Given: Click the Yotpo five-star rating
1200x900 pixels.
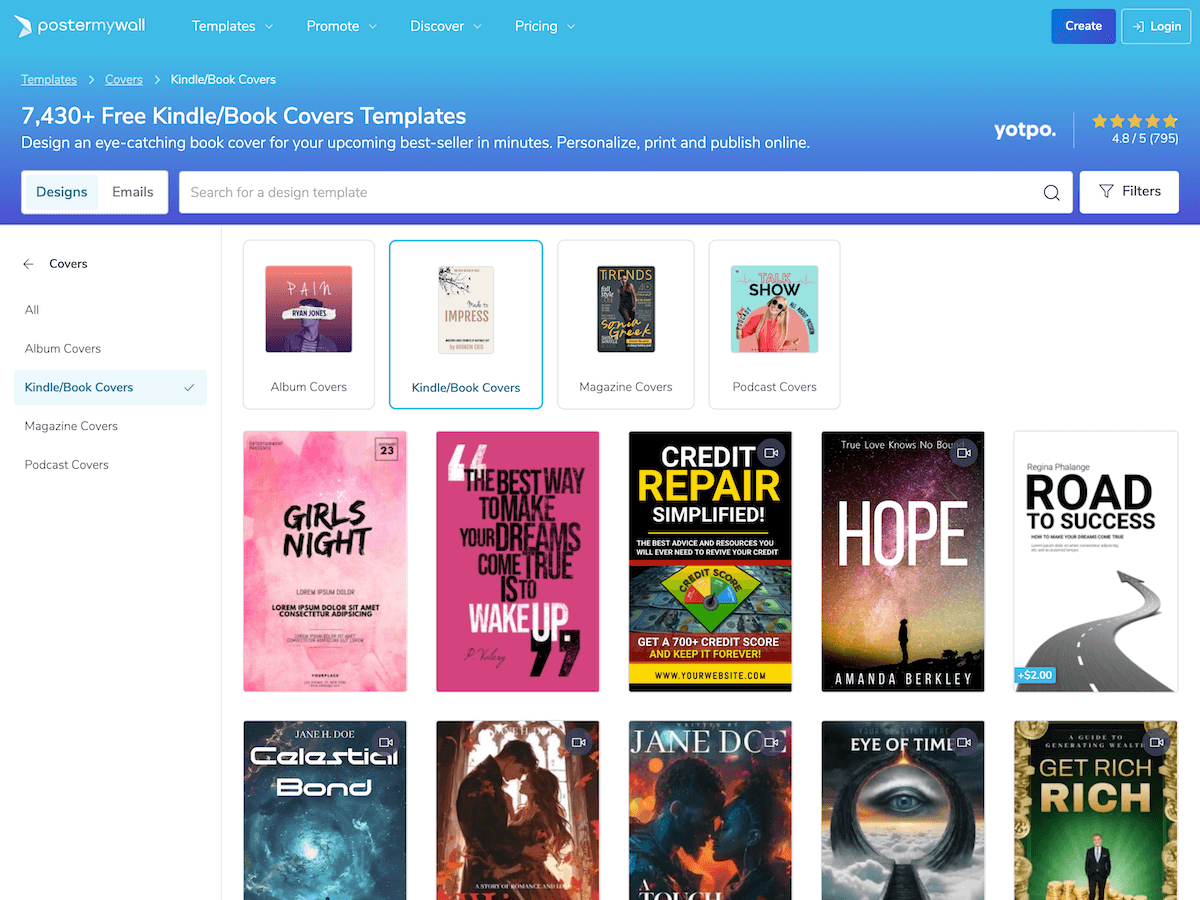Looking at the screenshot, I should (x=1134, y=121).
